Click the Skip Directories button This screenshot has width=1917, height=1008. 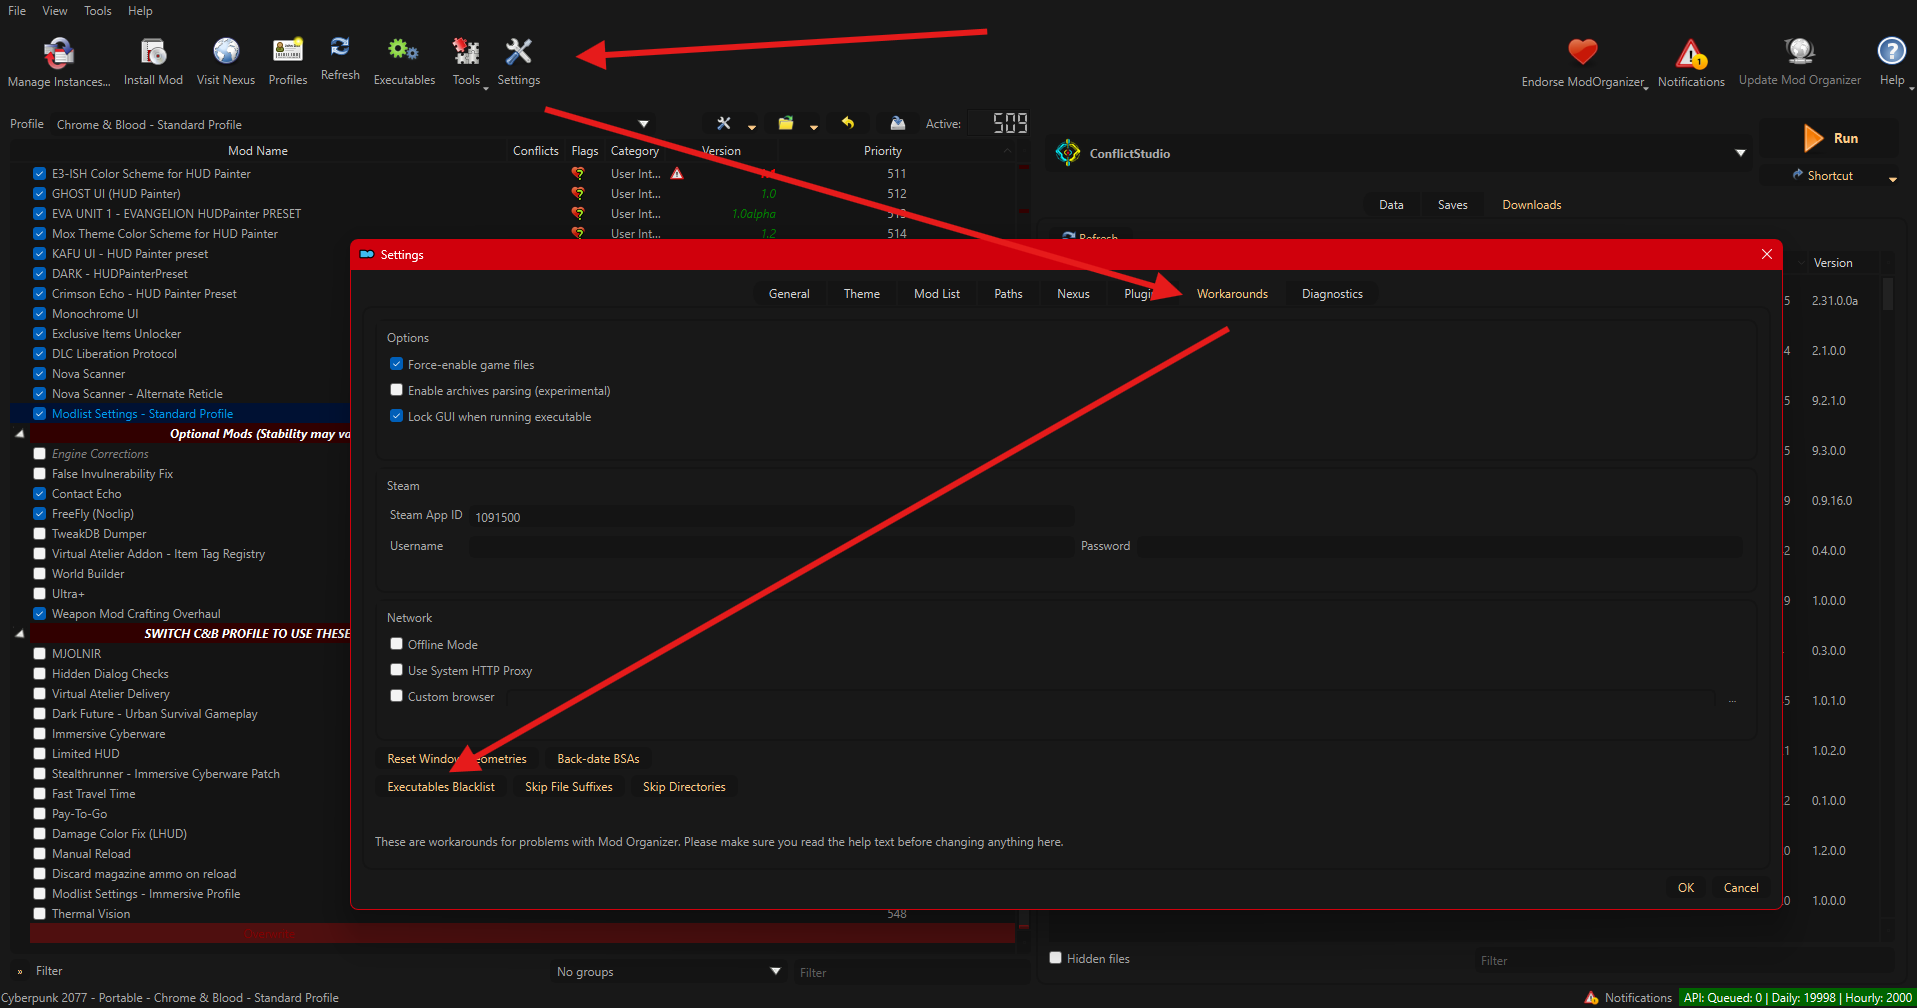[x=684, y=787]
